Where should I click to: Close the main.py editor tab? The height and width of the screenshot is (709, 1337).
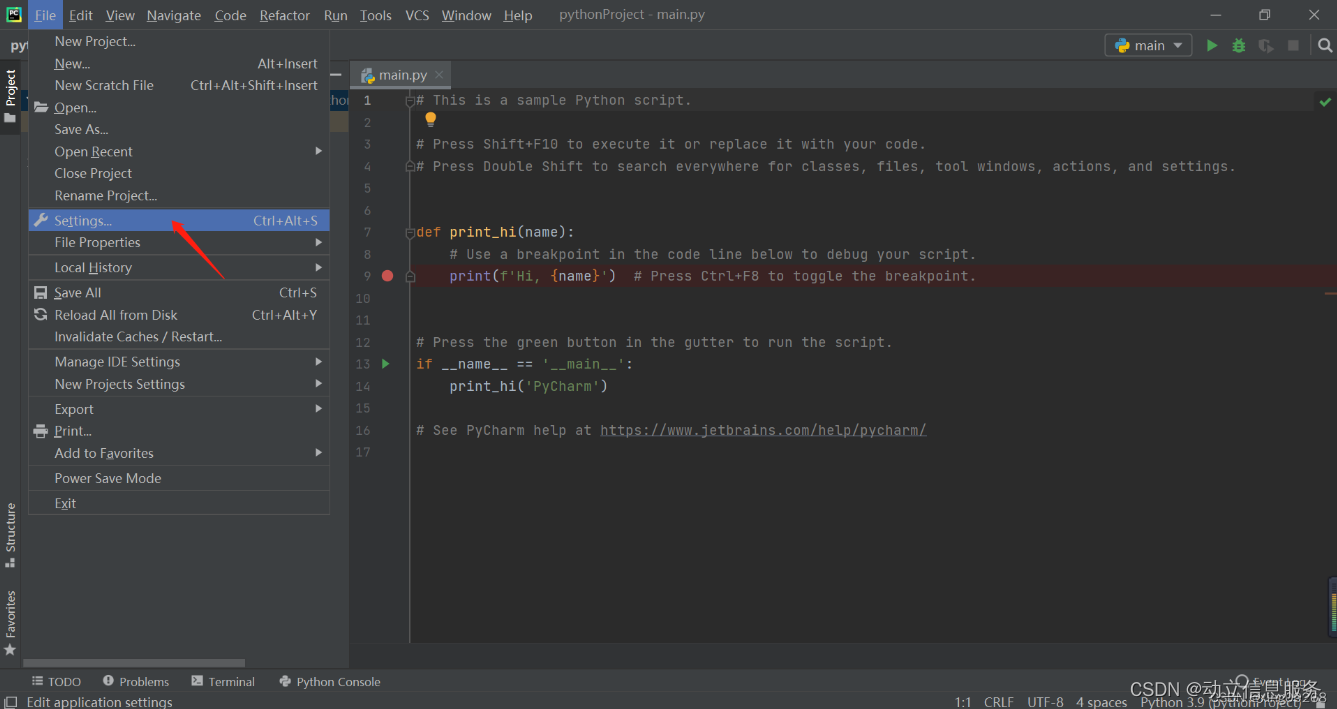(x=439, y=75)
